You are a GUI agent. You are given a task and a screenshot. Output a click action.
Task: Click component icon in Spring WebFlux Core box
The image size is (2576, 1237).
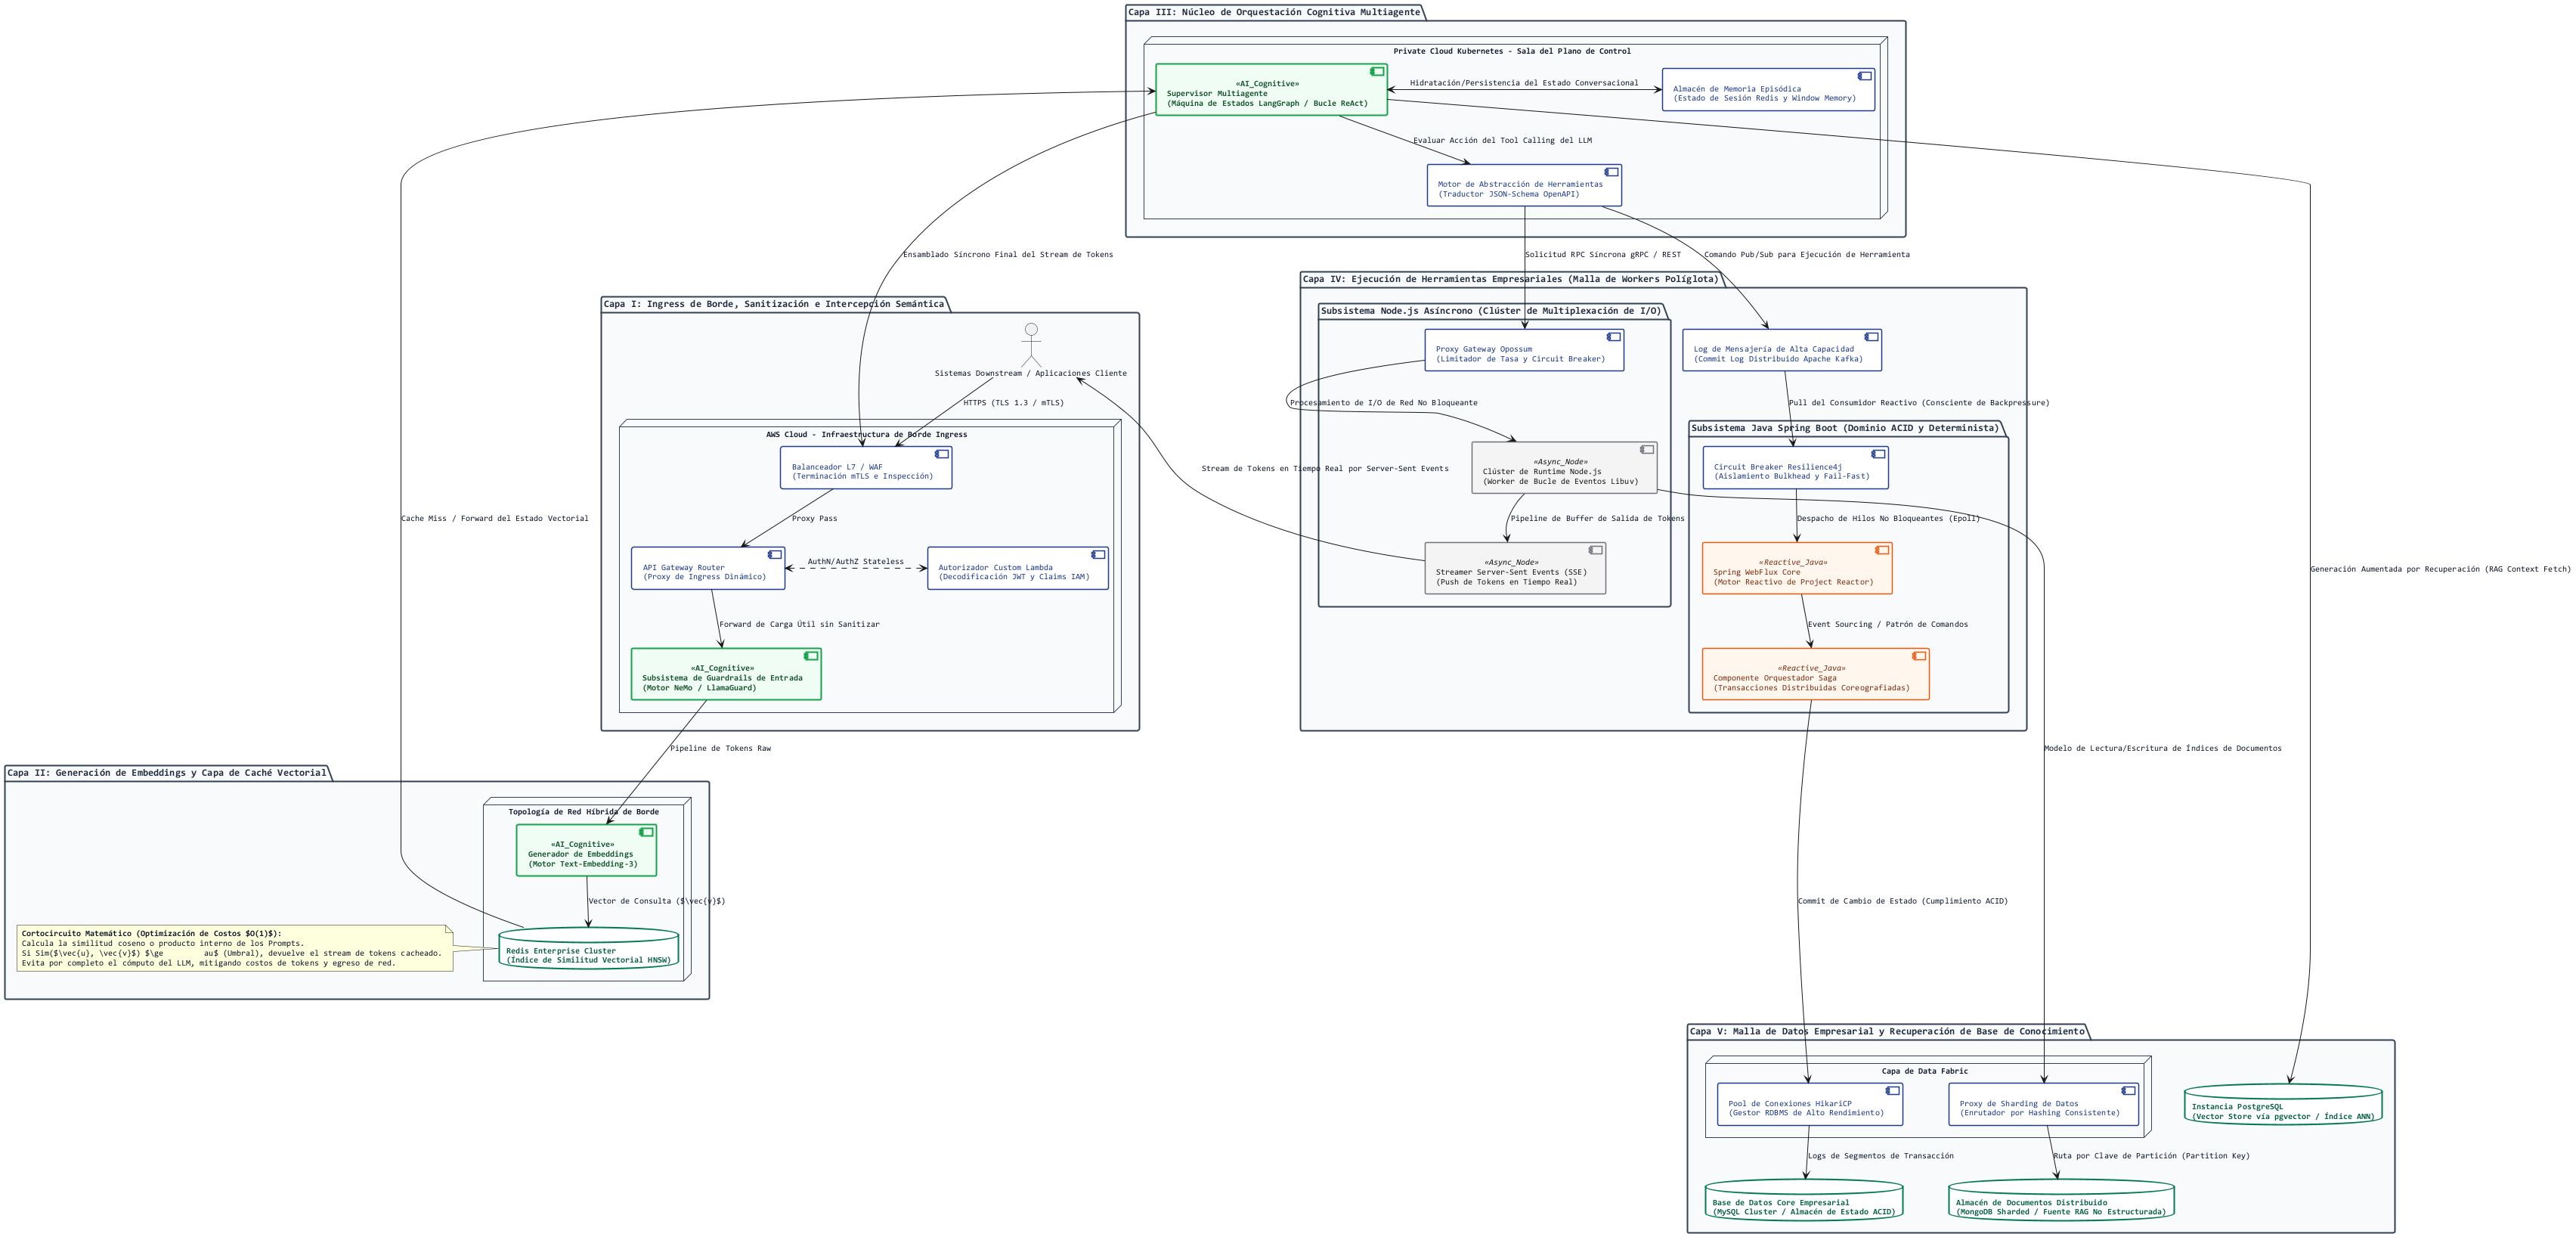(1882, 550)
